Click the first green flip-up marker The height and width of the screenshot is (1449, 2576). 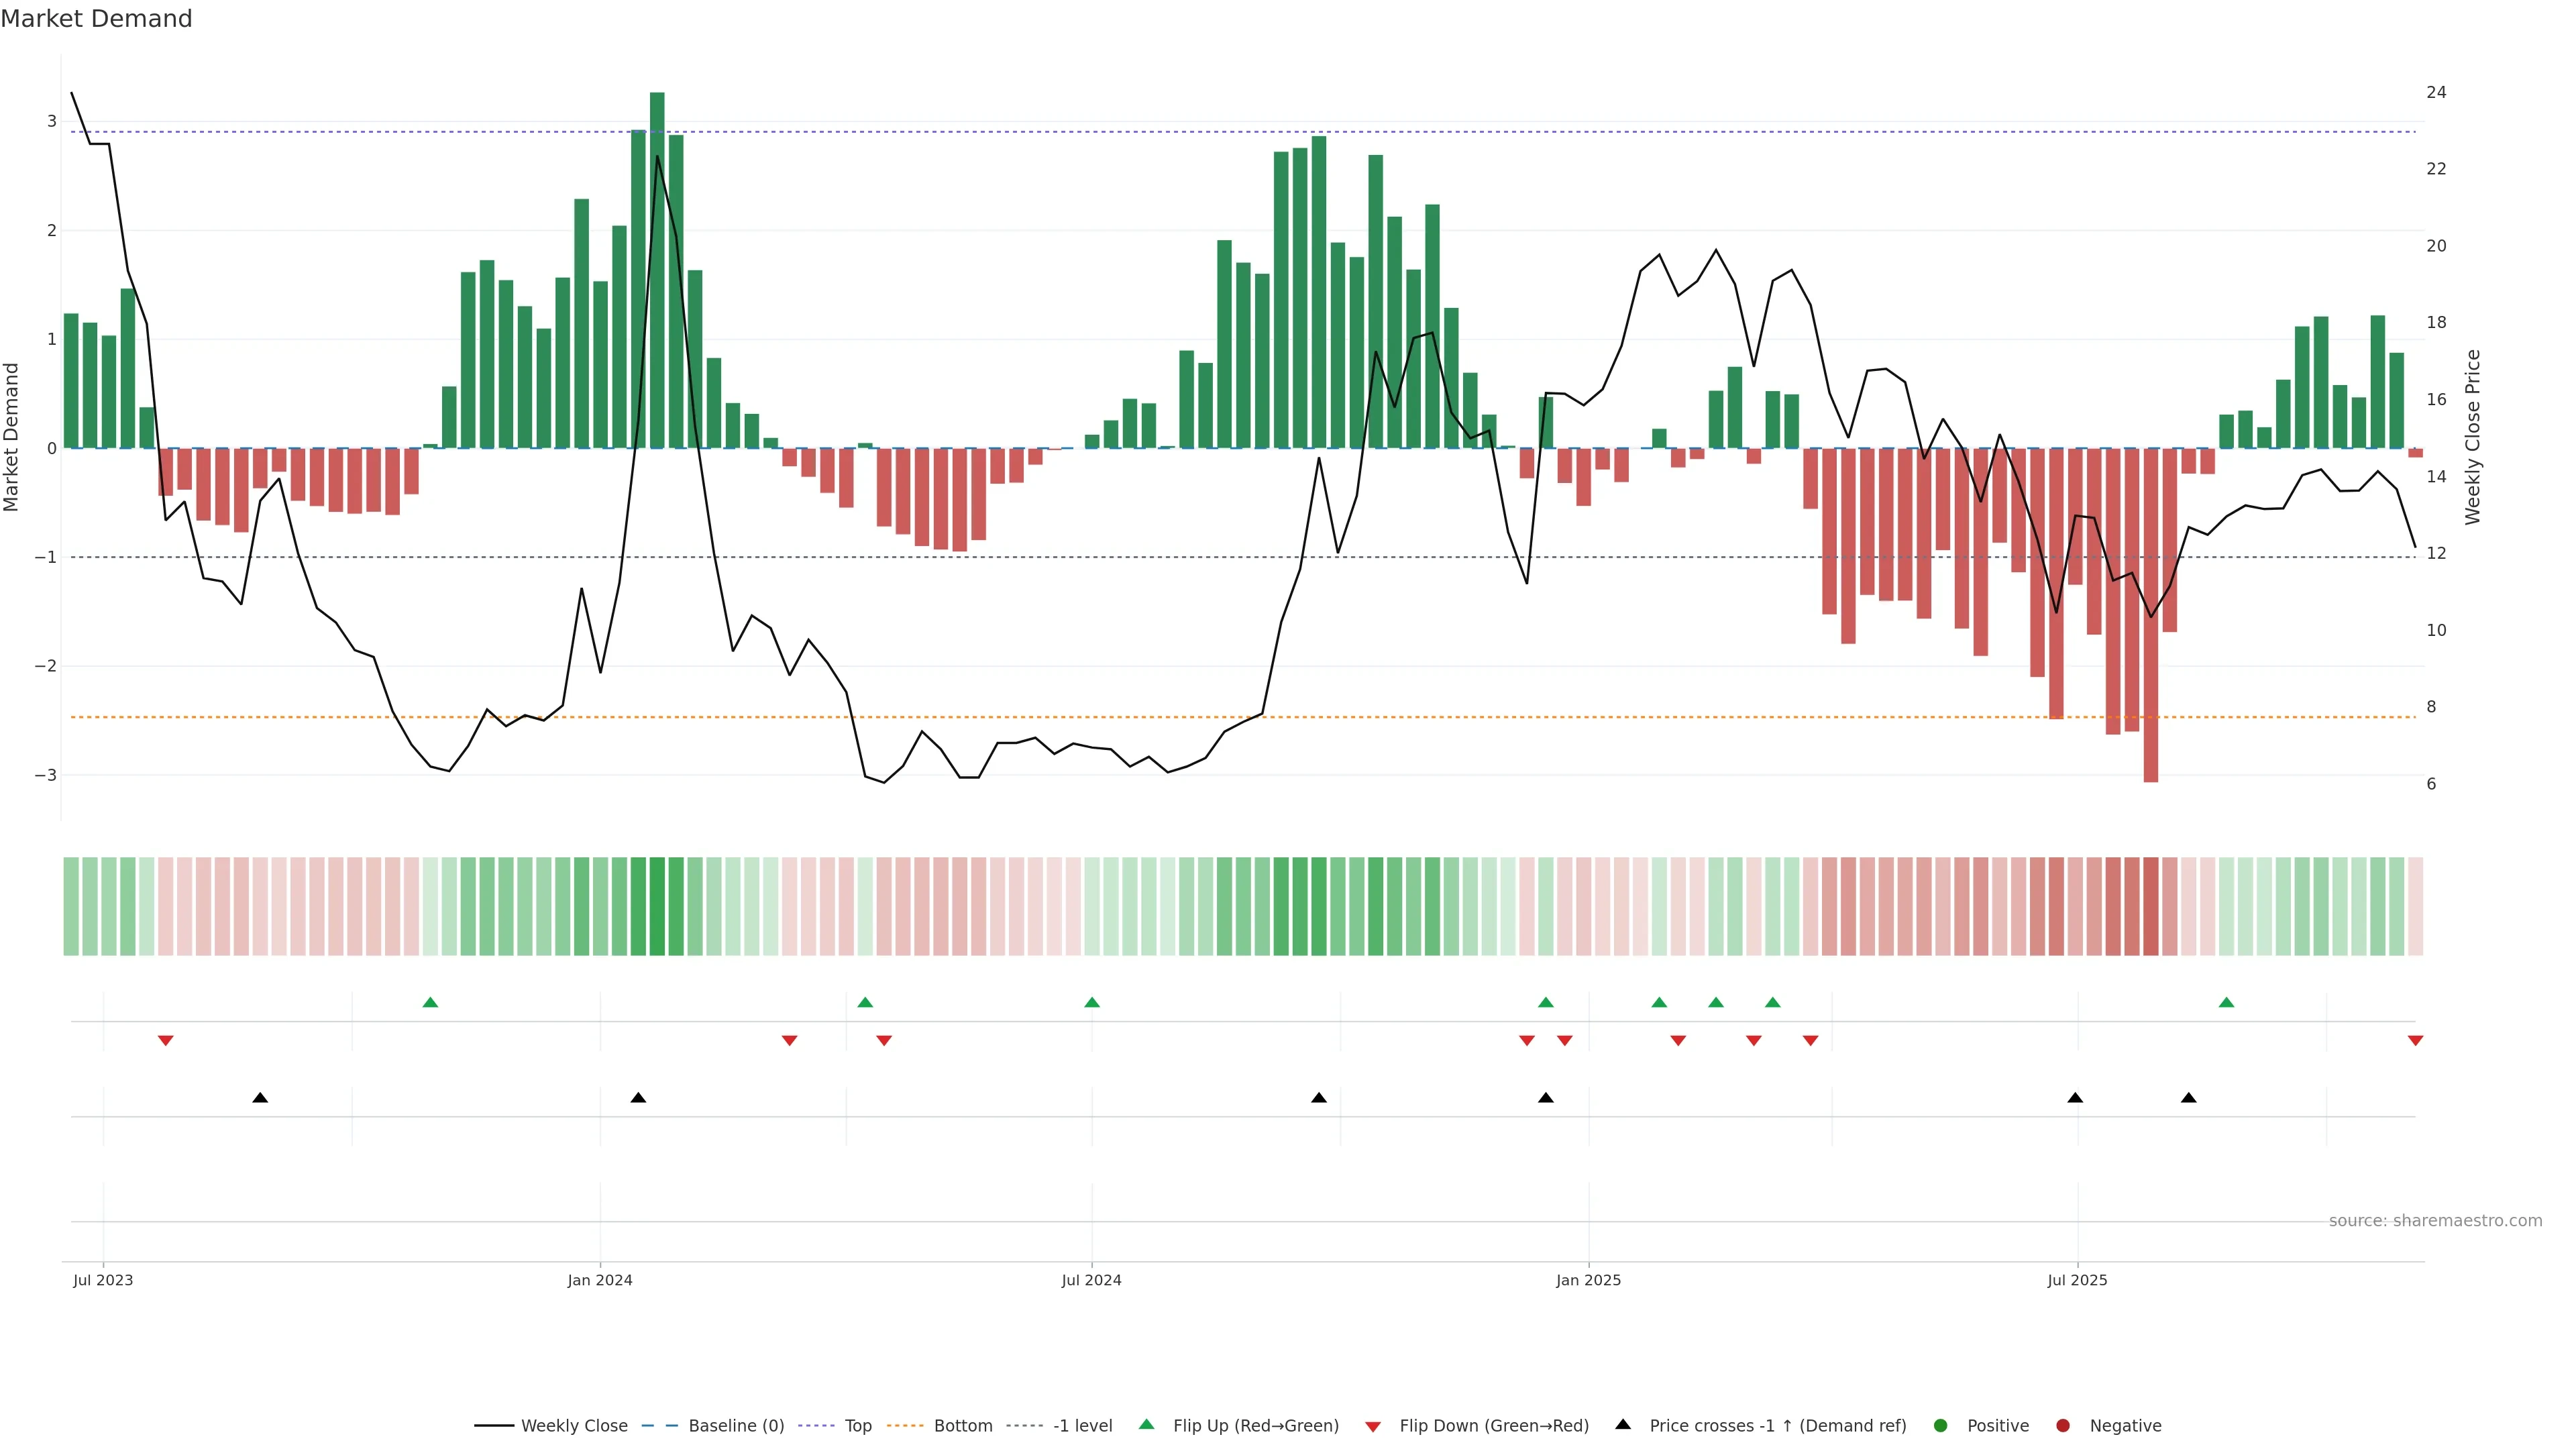[430, 1002]
